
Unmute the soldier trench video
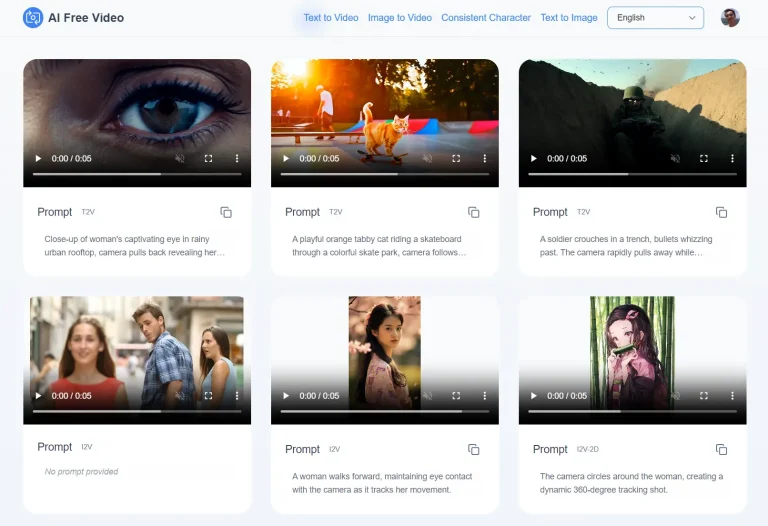(x=675, y=158)
